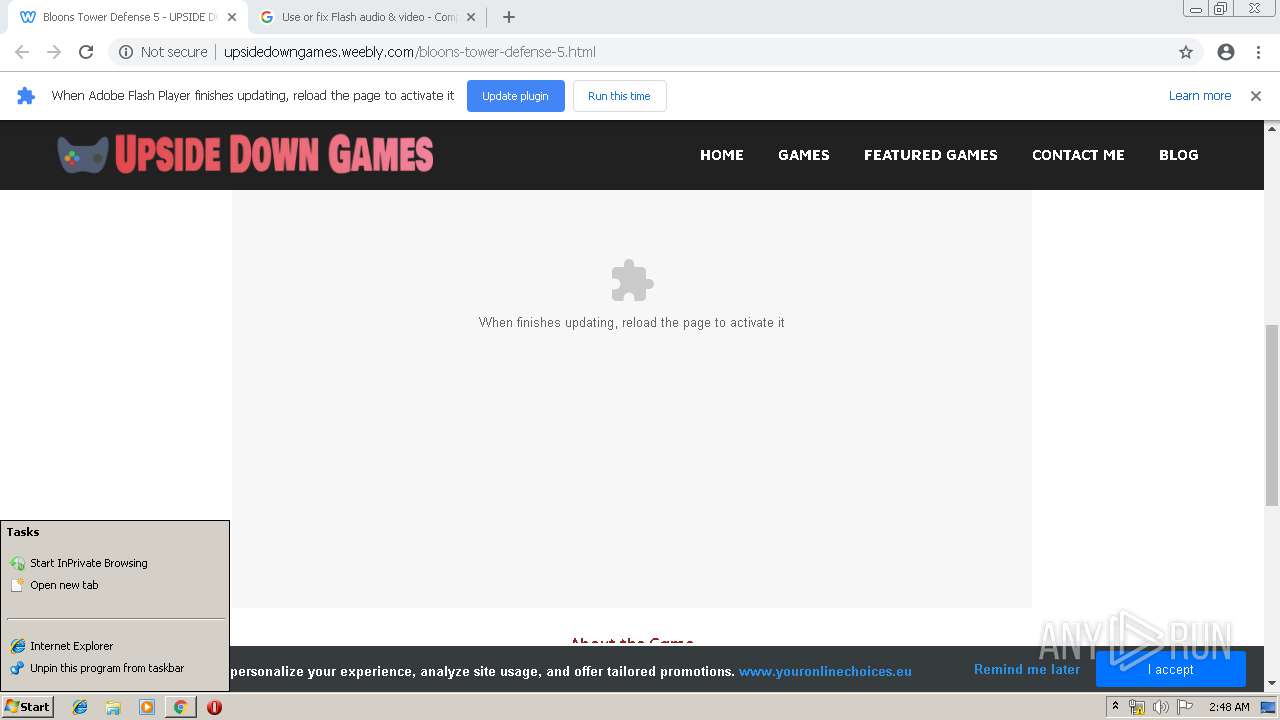Click scrollbar up arrow
1280x720 pixels.
click(x=1272, y=128)
